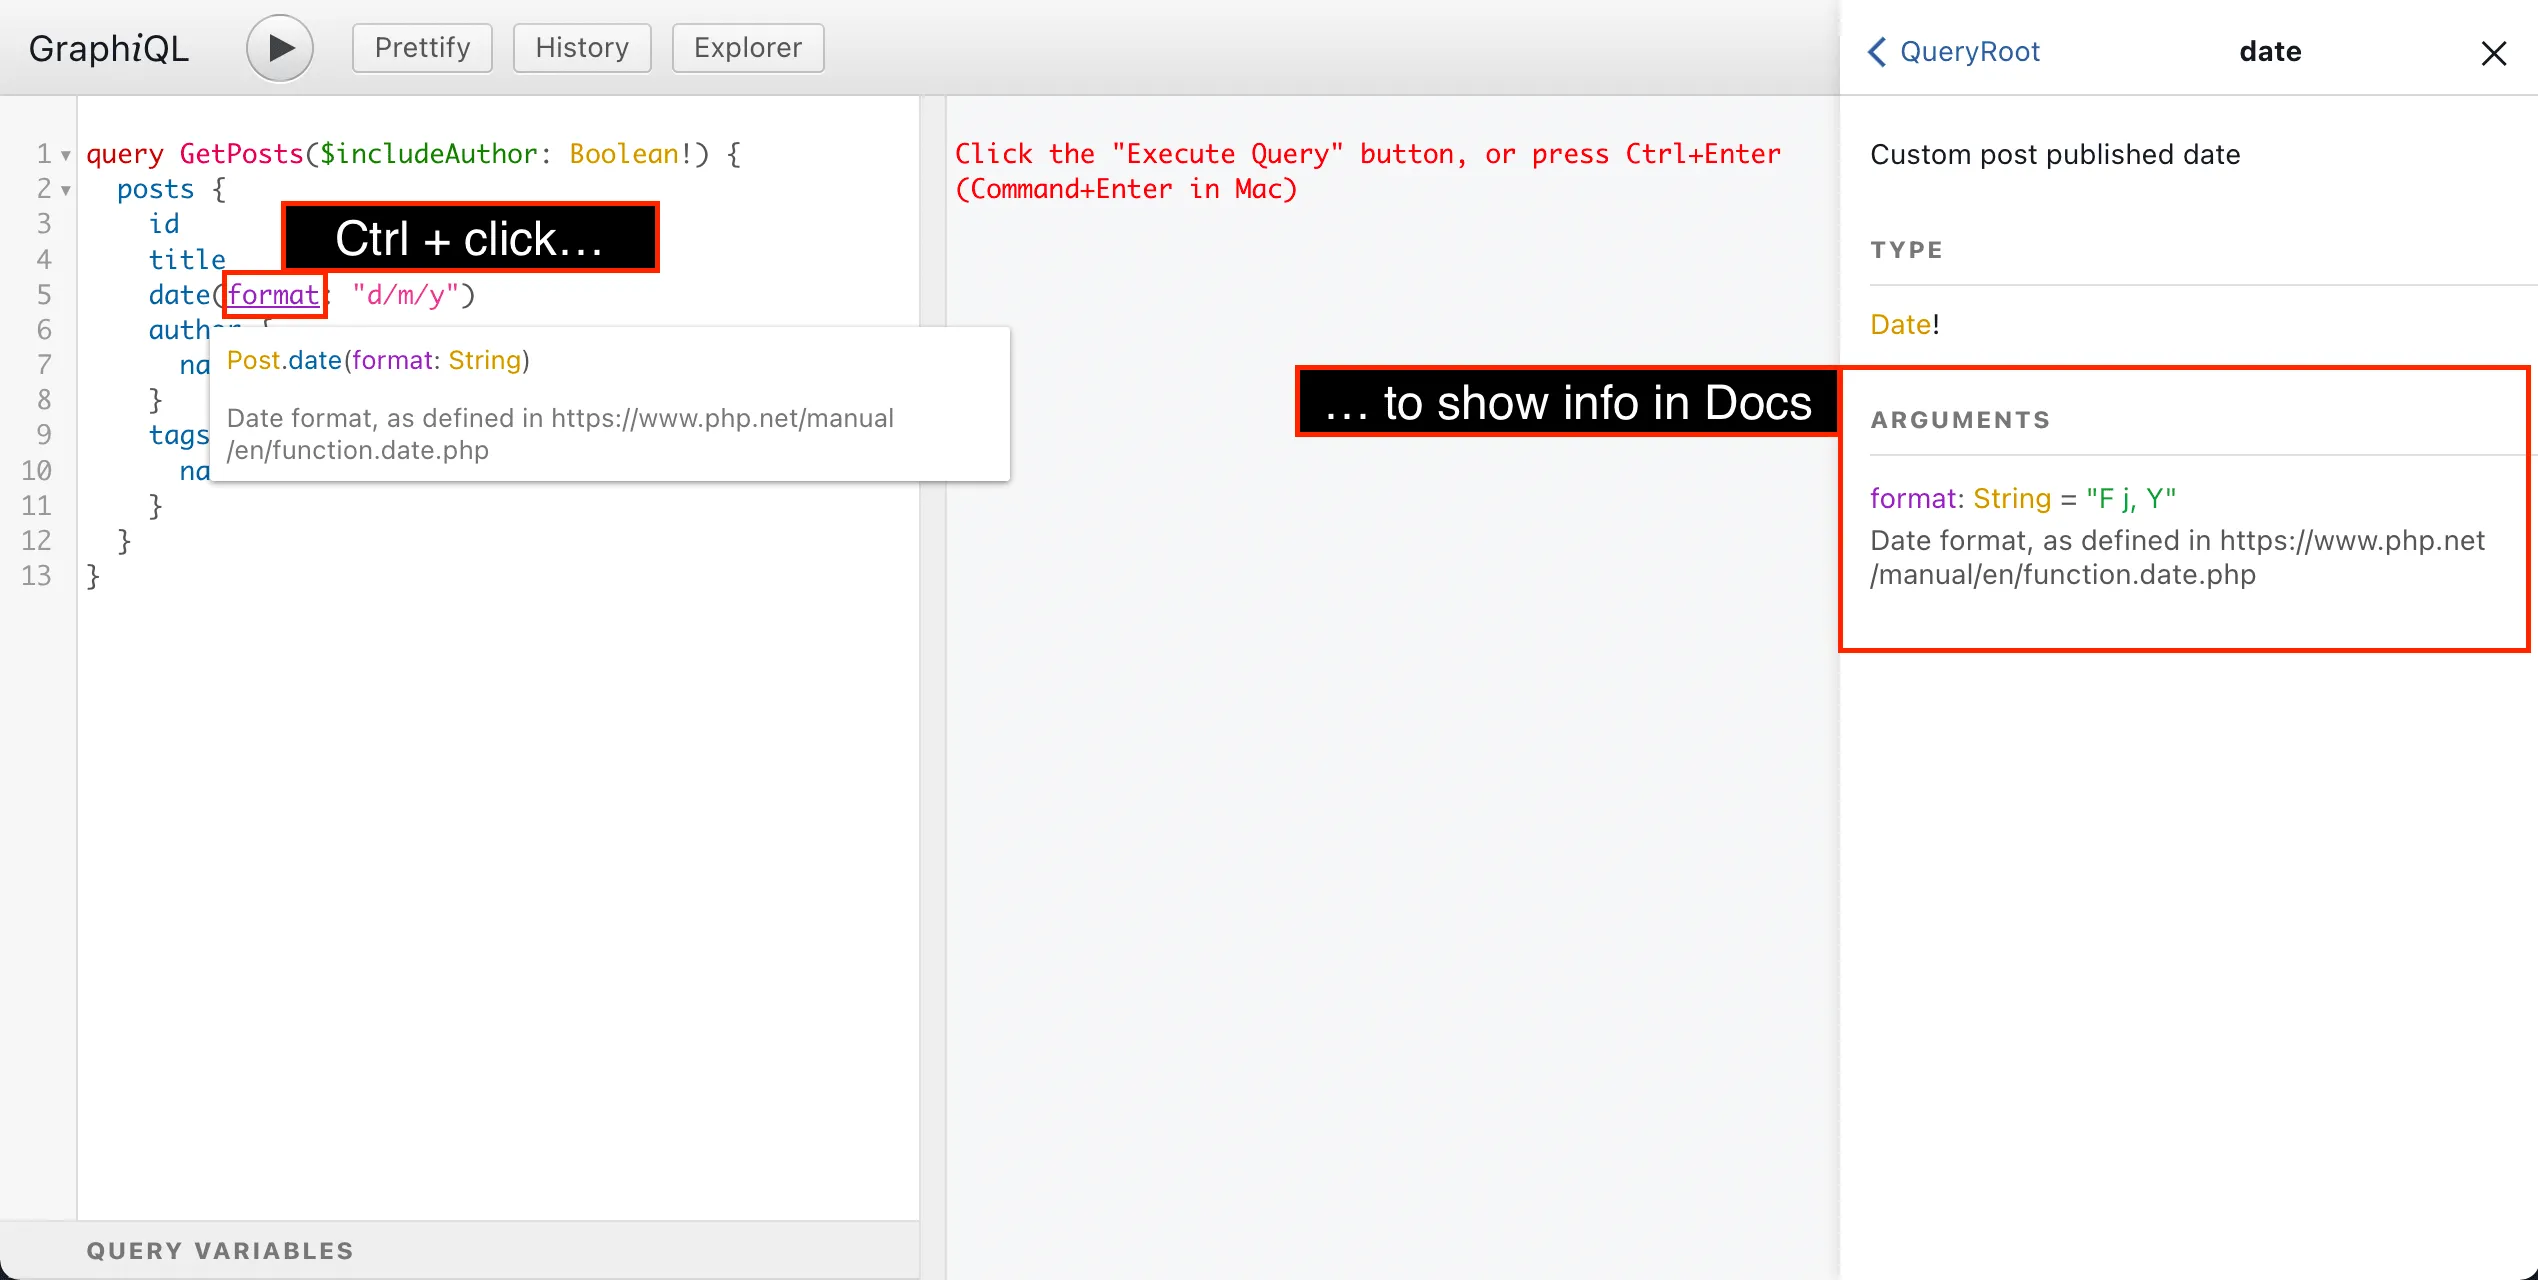Click the underlined format argument in editor
This screenshot has height=1280, width=2538.
pos(273,295)
